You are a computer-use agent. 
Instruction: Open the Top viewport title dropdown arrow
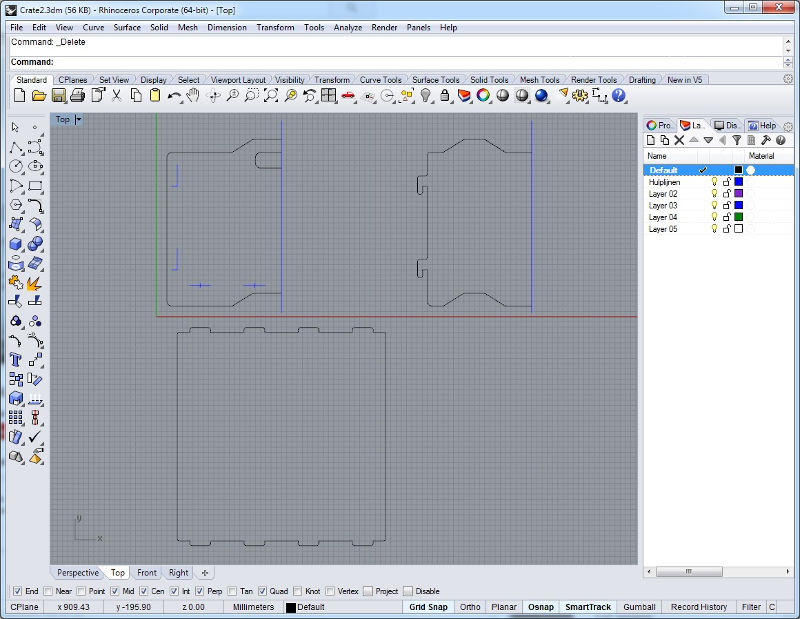coord(78,119)
